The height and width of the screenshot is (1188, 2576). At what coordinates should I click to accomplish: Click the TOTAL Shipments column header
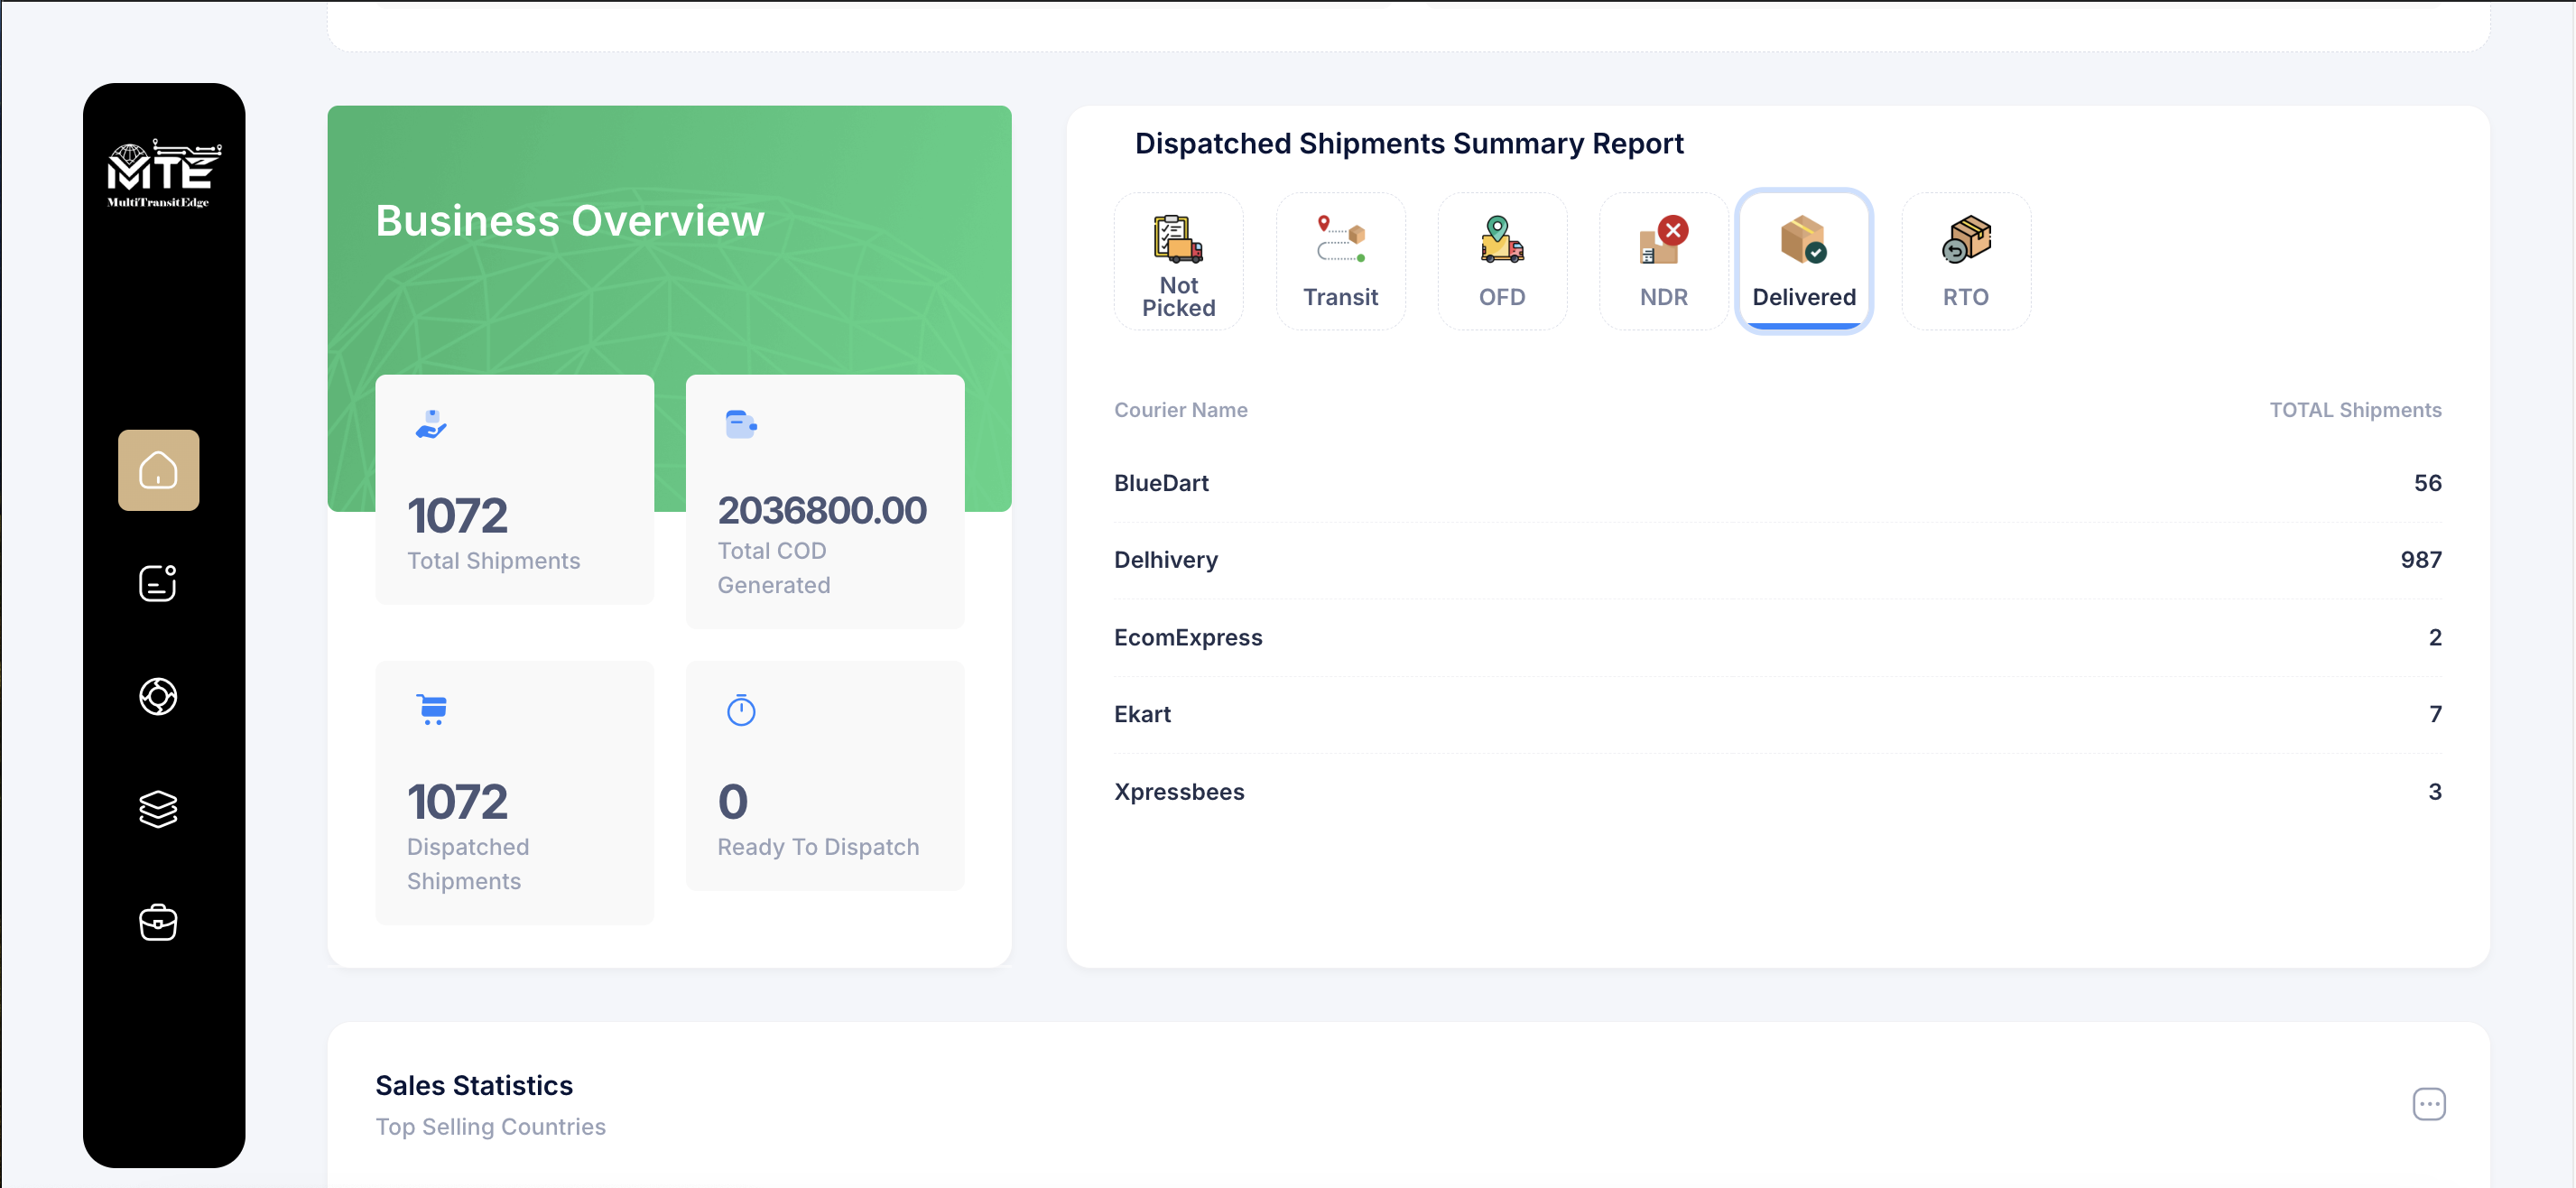click(x=2355, y=410)
